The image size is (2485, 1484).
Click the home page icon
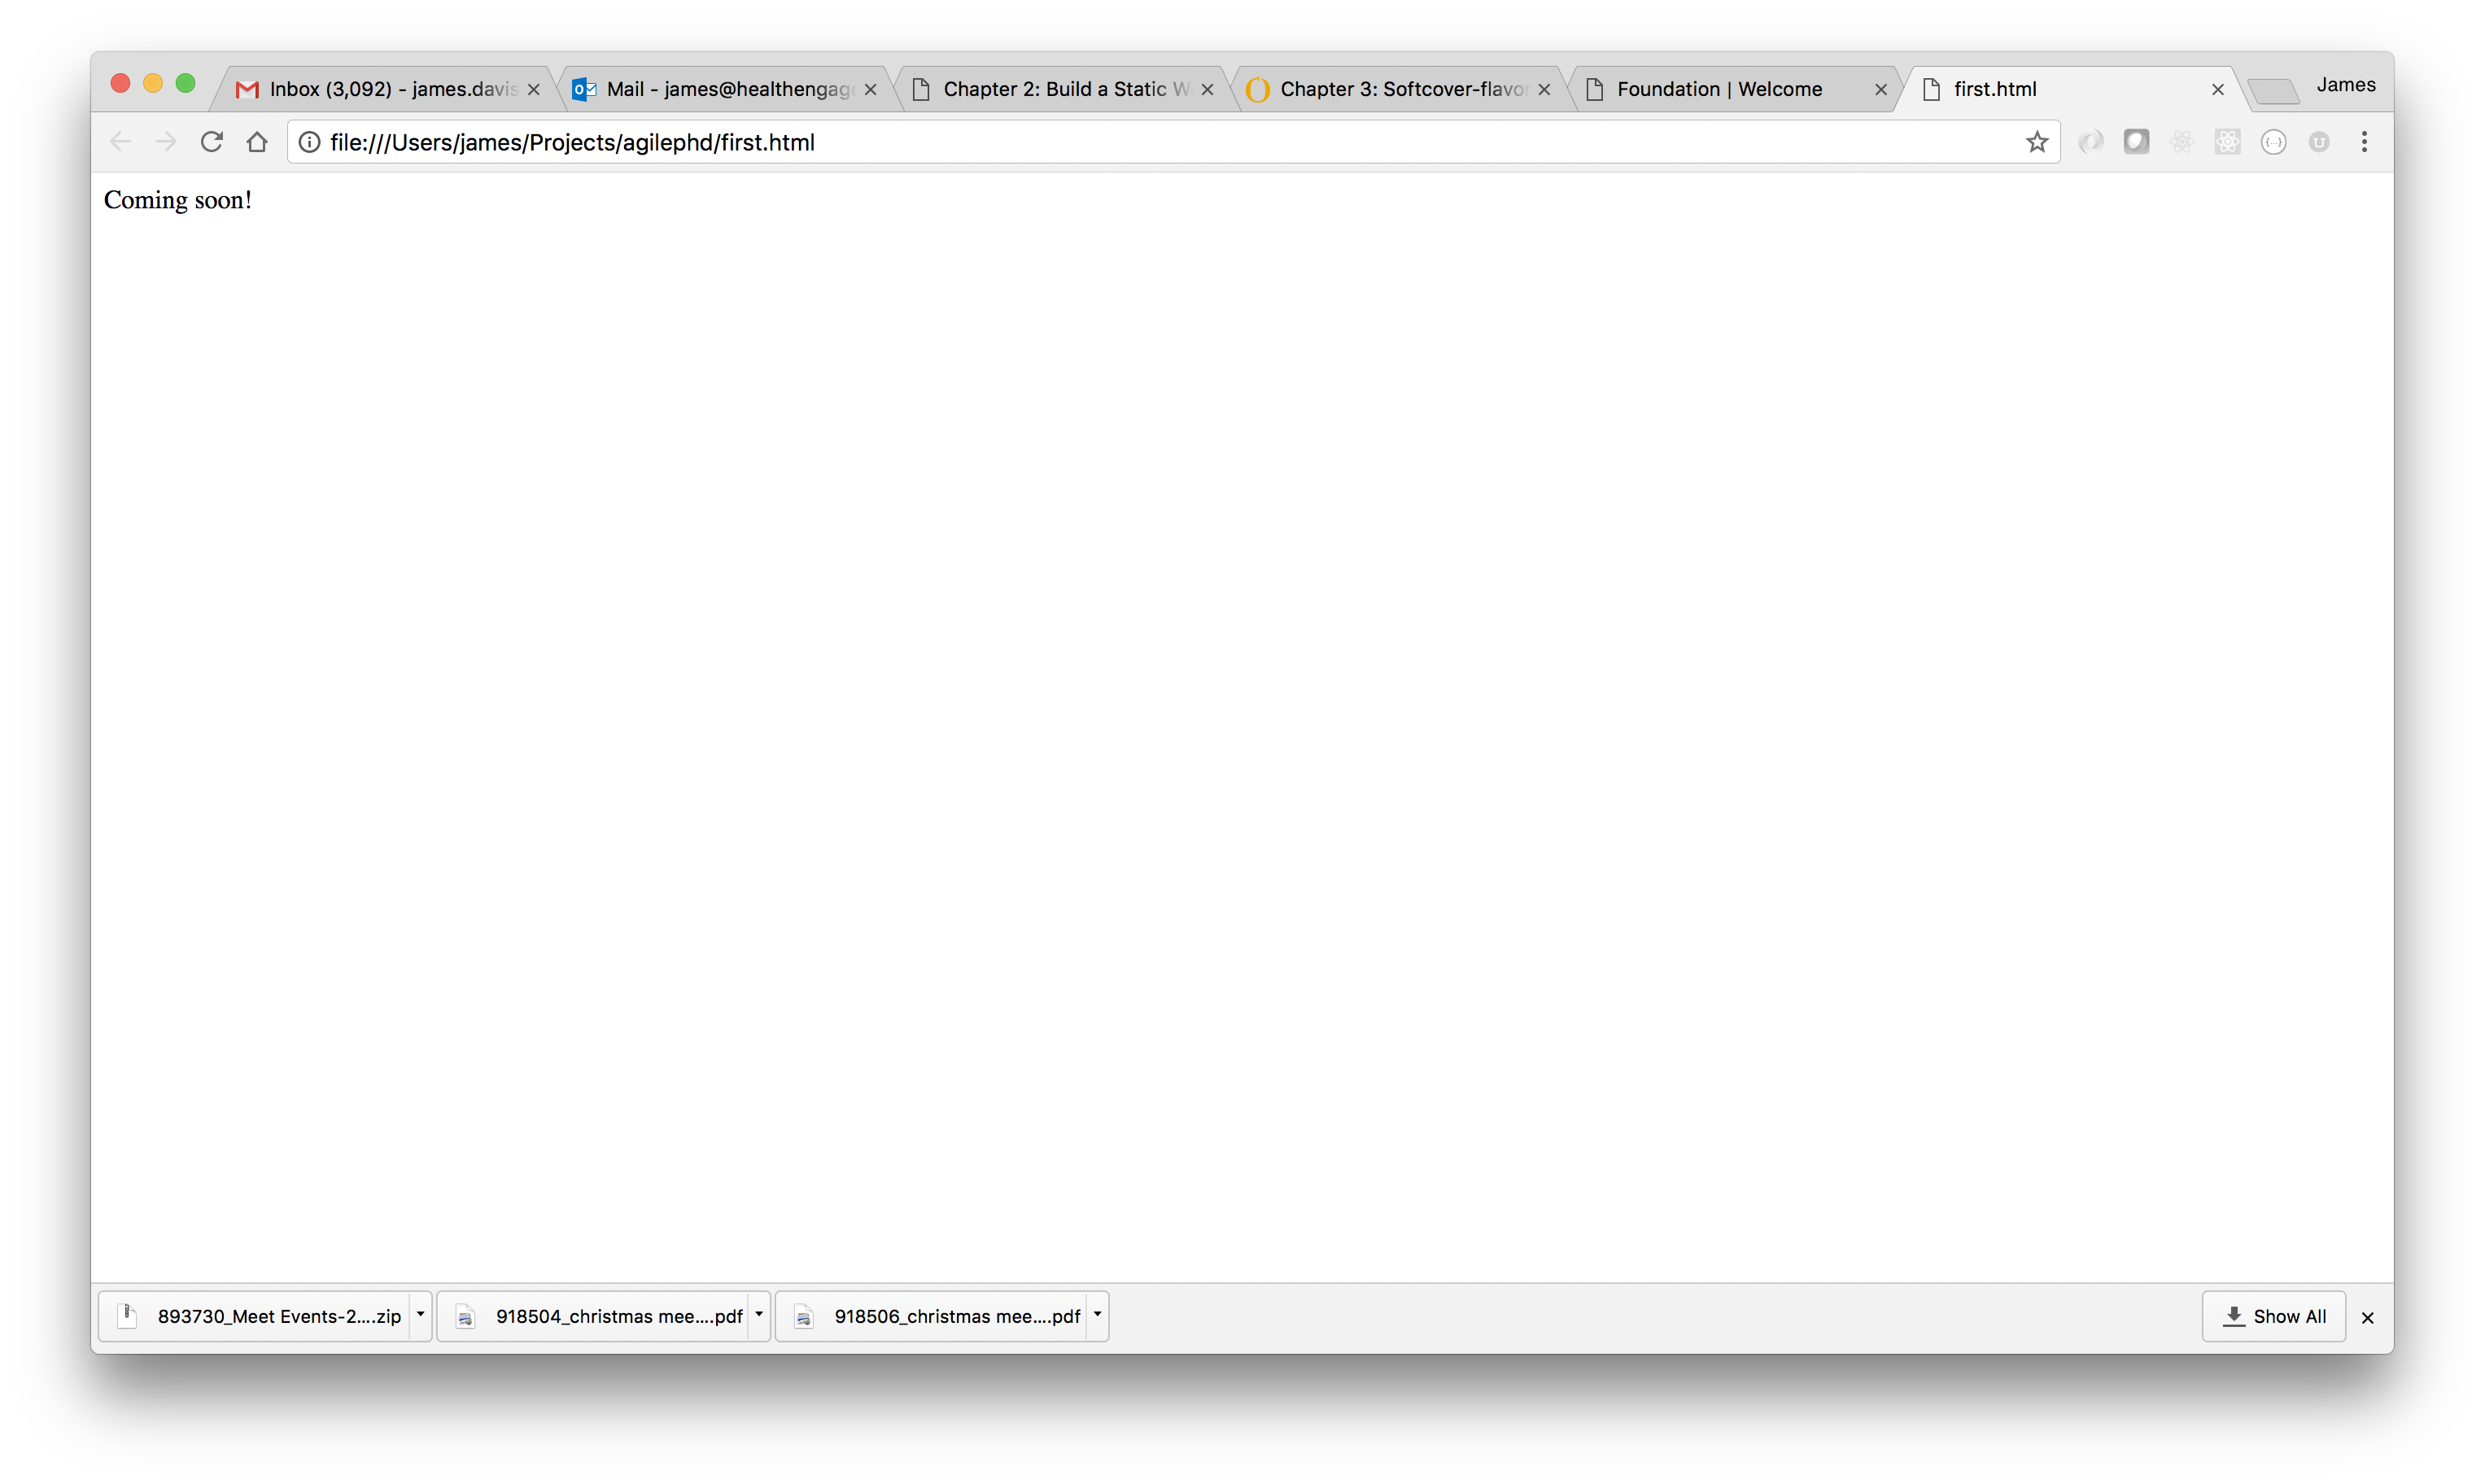(x=256, y=142)
